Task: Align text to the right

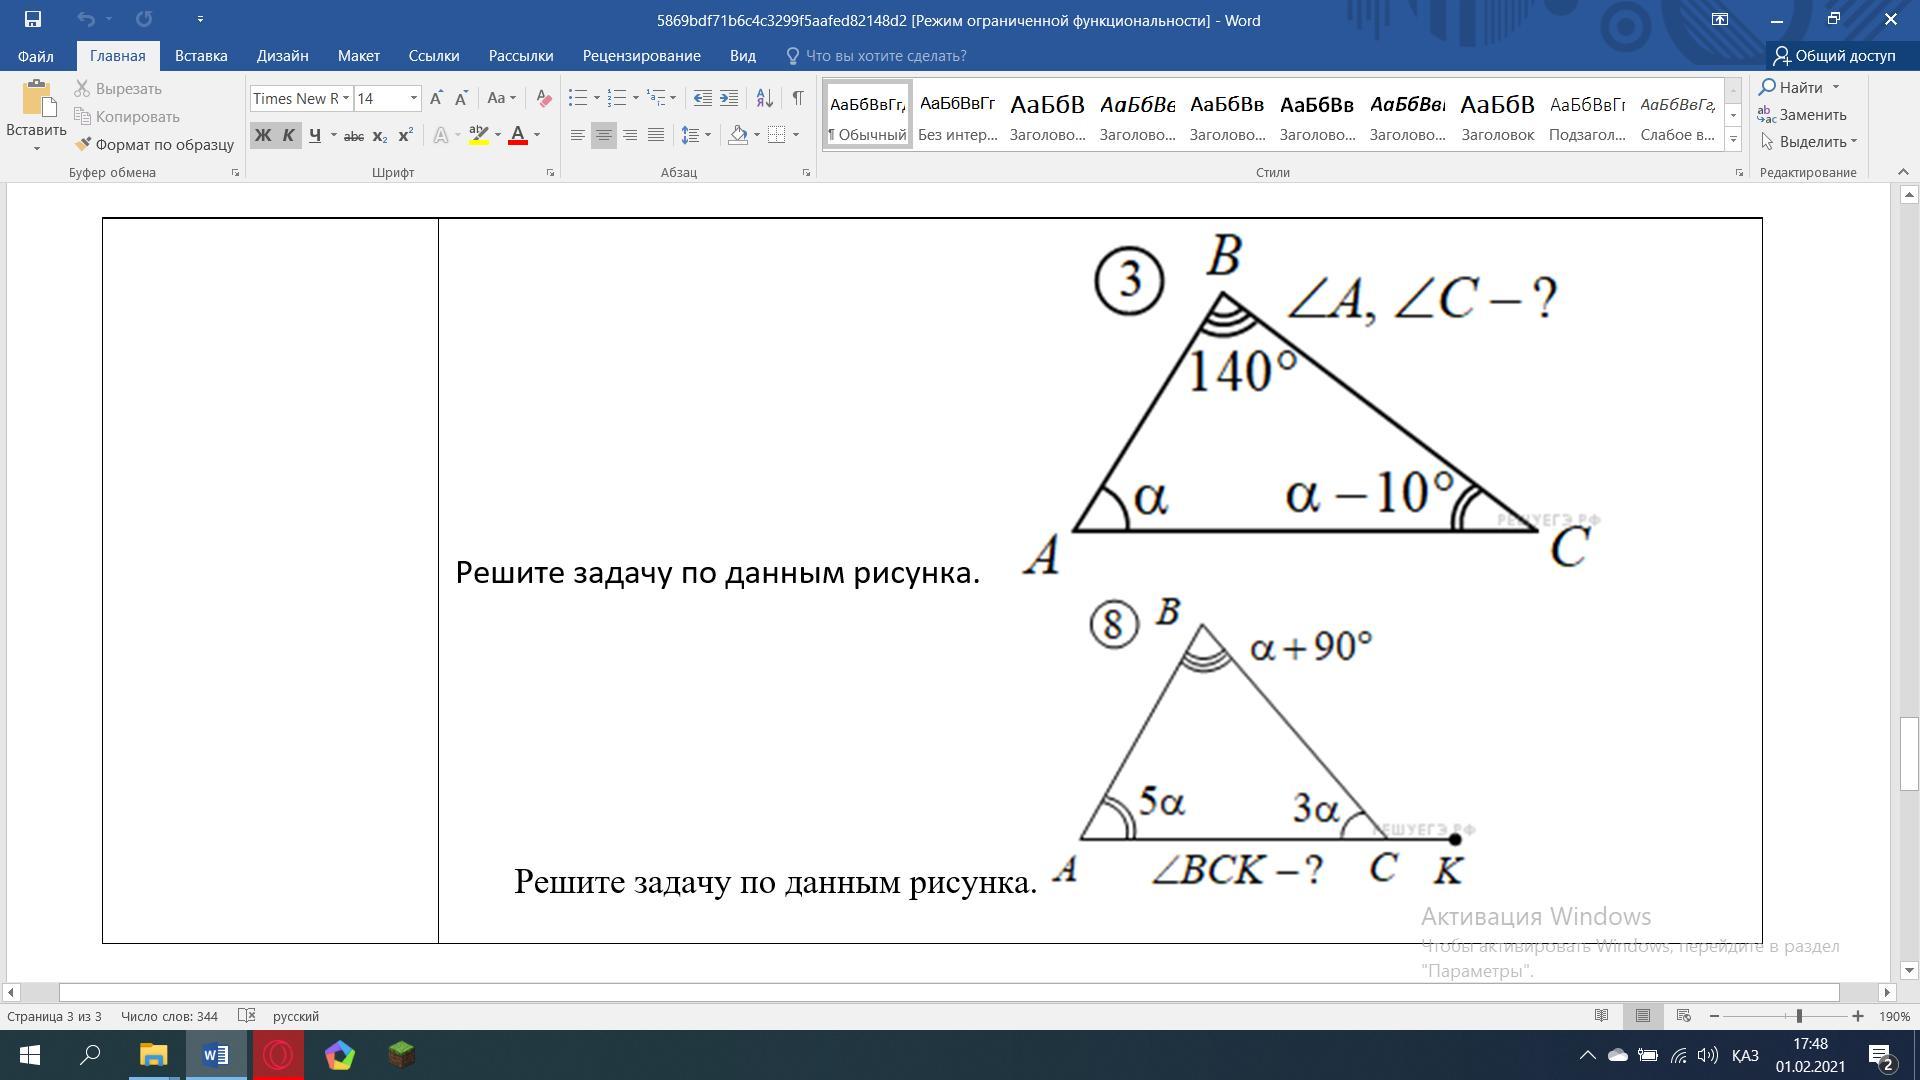Action: click(x=630, y=135)
